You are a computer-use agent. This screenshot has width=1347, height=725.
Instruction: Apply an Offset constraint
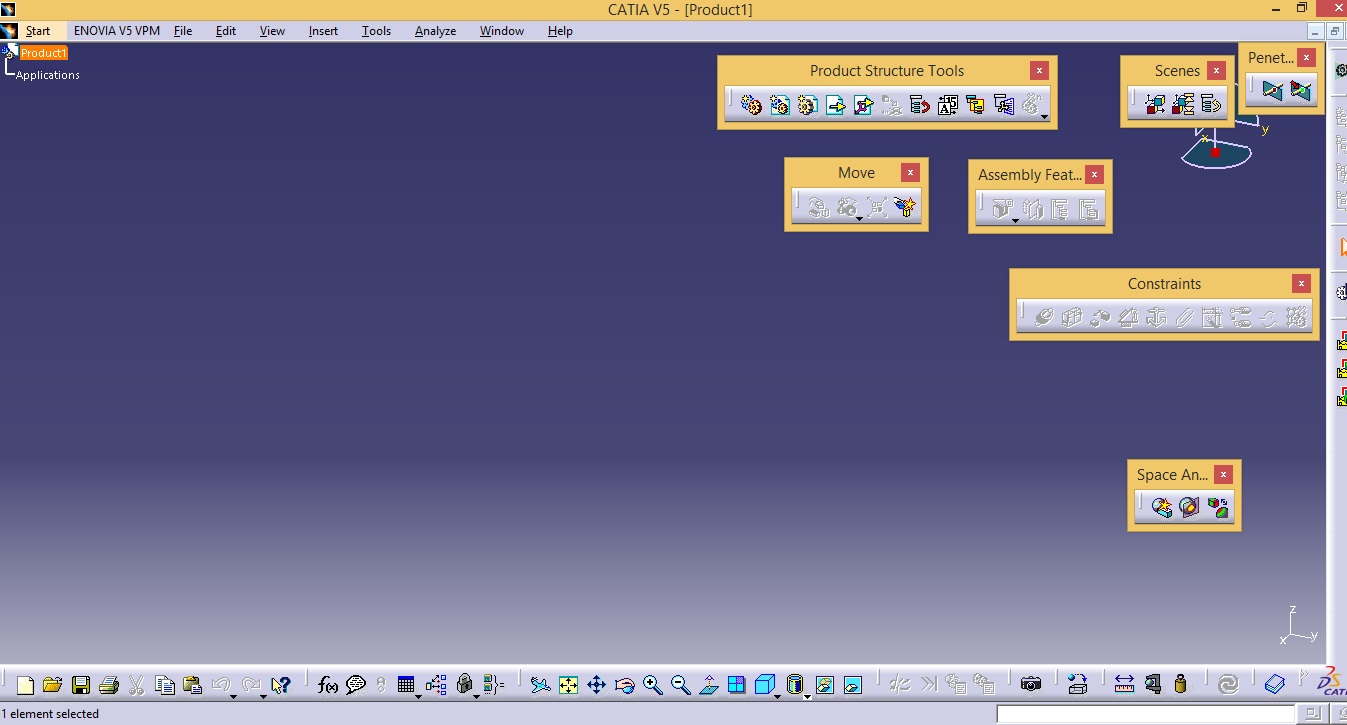coord(1101,317)
